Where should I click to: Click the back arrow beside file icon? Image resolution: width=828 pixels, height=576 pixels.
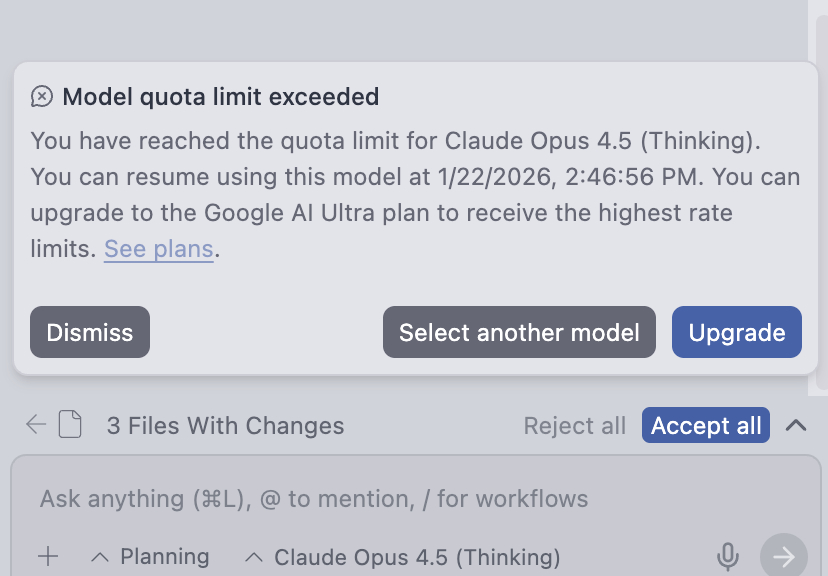click(x=36, y=426)
